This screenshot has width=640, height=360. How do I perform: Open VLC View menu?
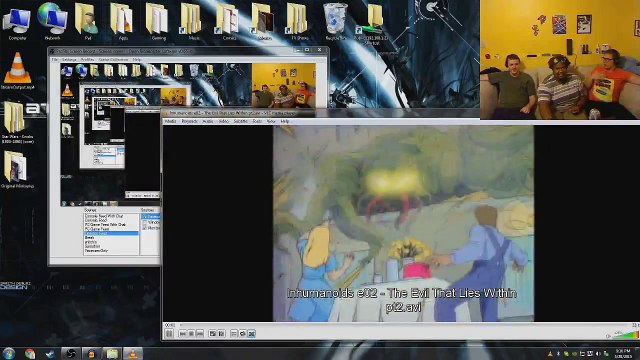click(x=271, y=122)
